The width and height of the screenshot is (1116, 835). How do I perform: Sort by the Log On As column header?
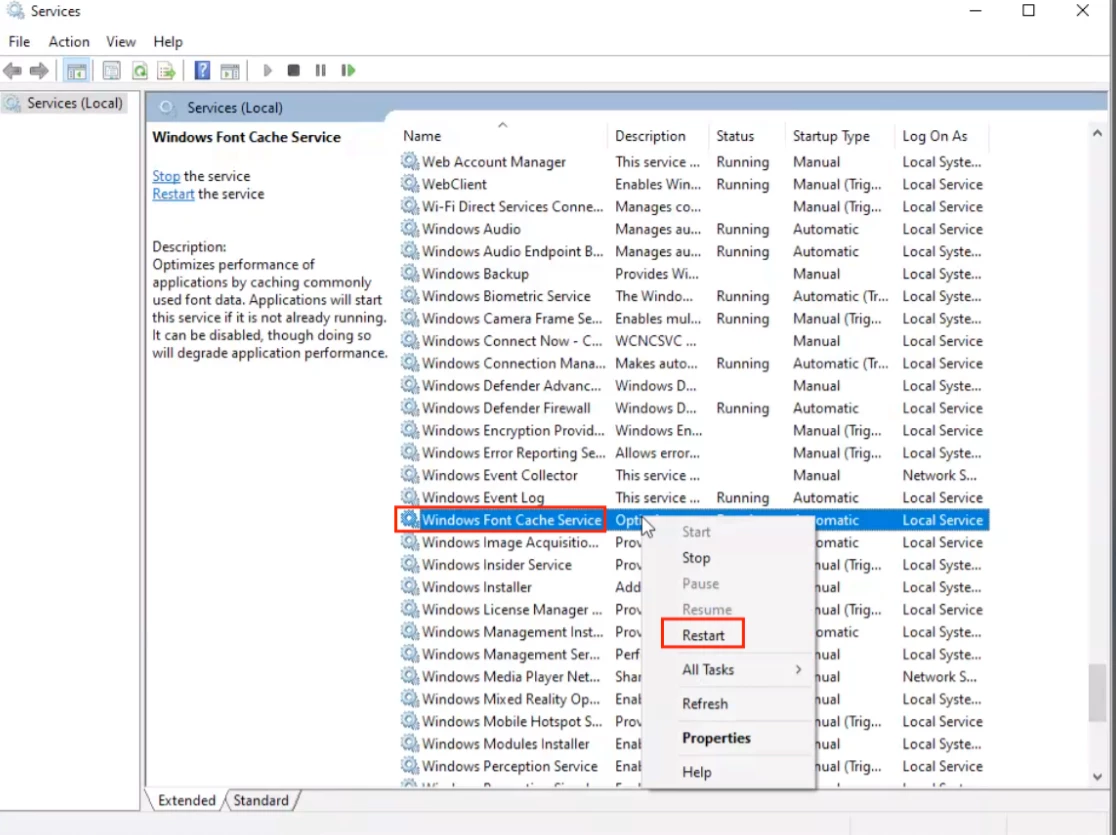(x=941, y=135)
